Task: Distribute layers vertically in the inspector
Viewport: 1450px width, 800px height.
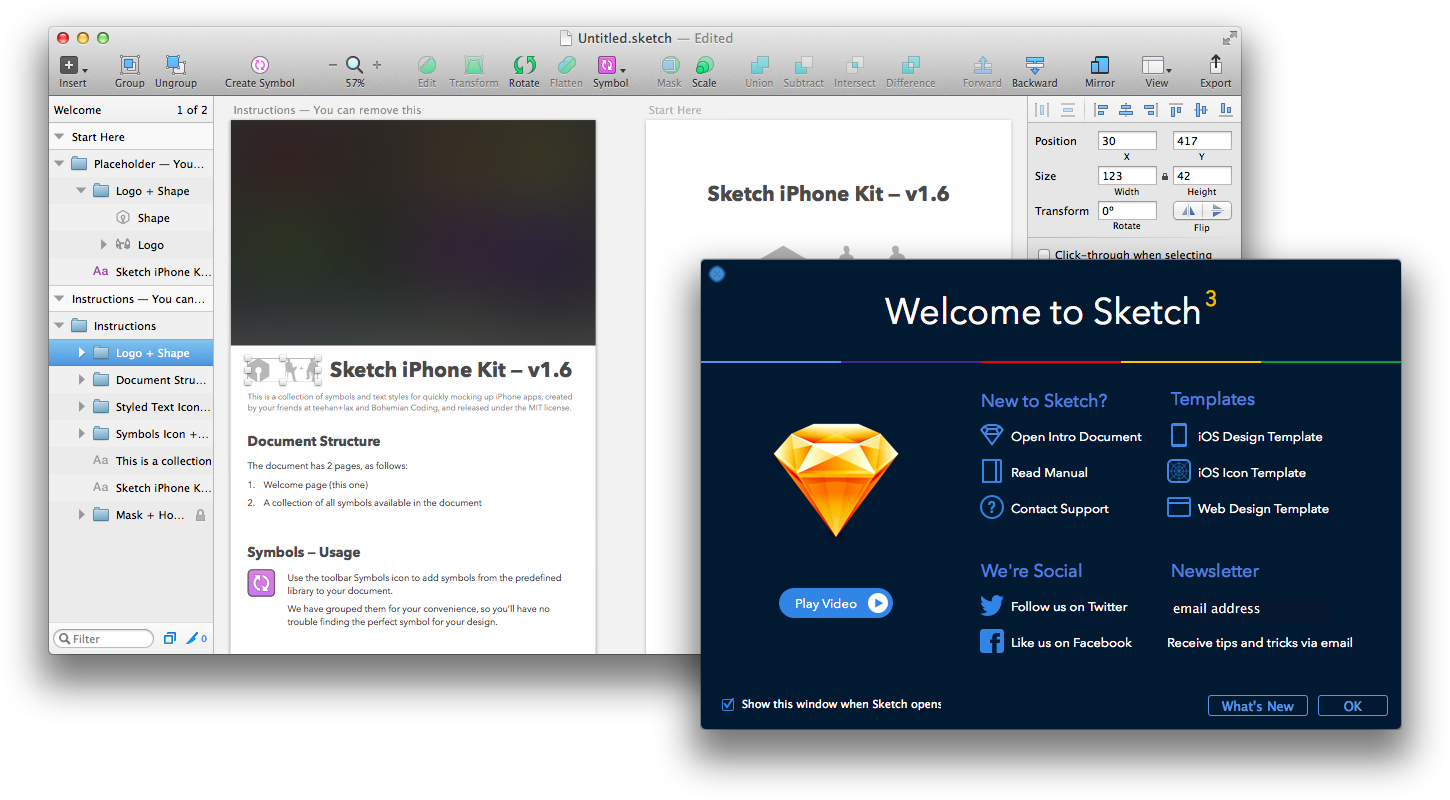Action: tap(1068, 110)
